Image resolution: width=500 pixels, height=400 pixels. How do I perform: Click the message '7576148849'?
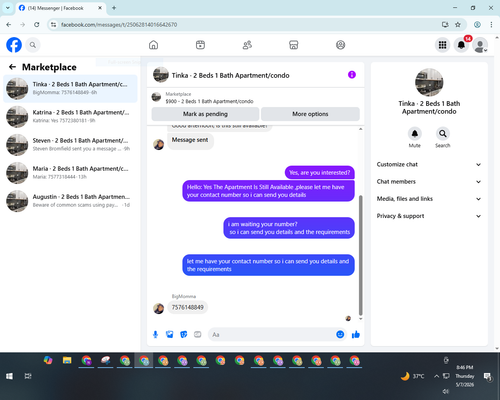coord(188,307)
